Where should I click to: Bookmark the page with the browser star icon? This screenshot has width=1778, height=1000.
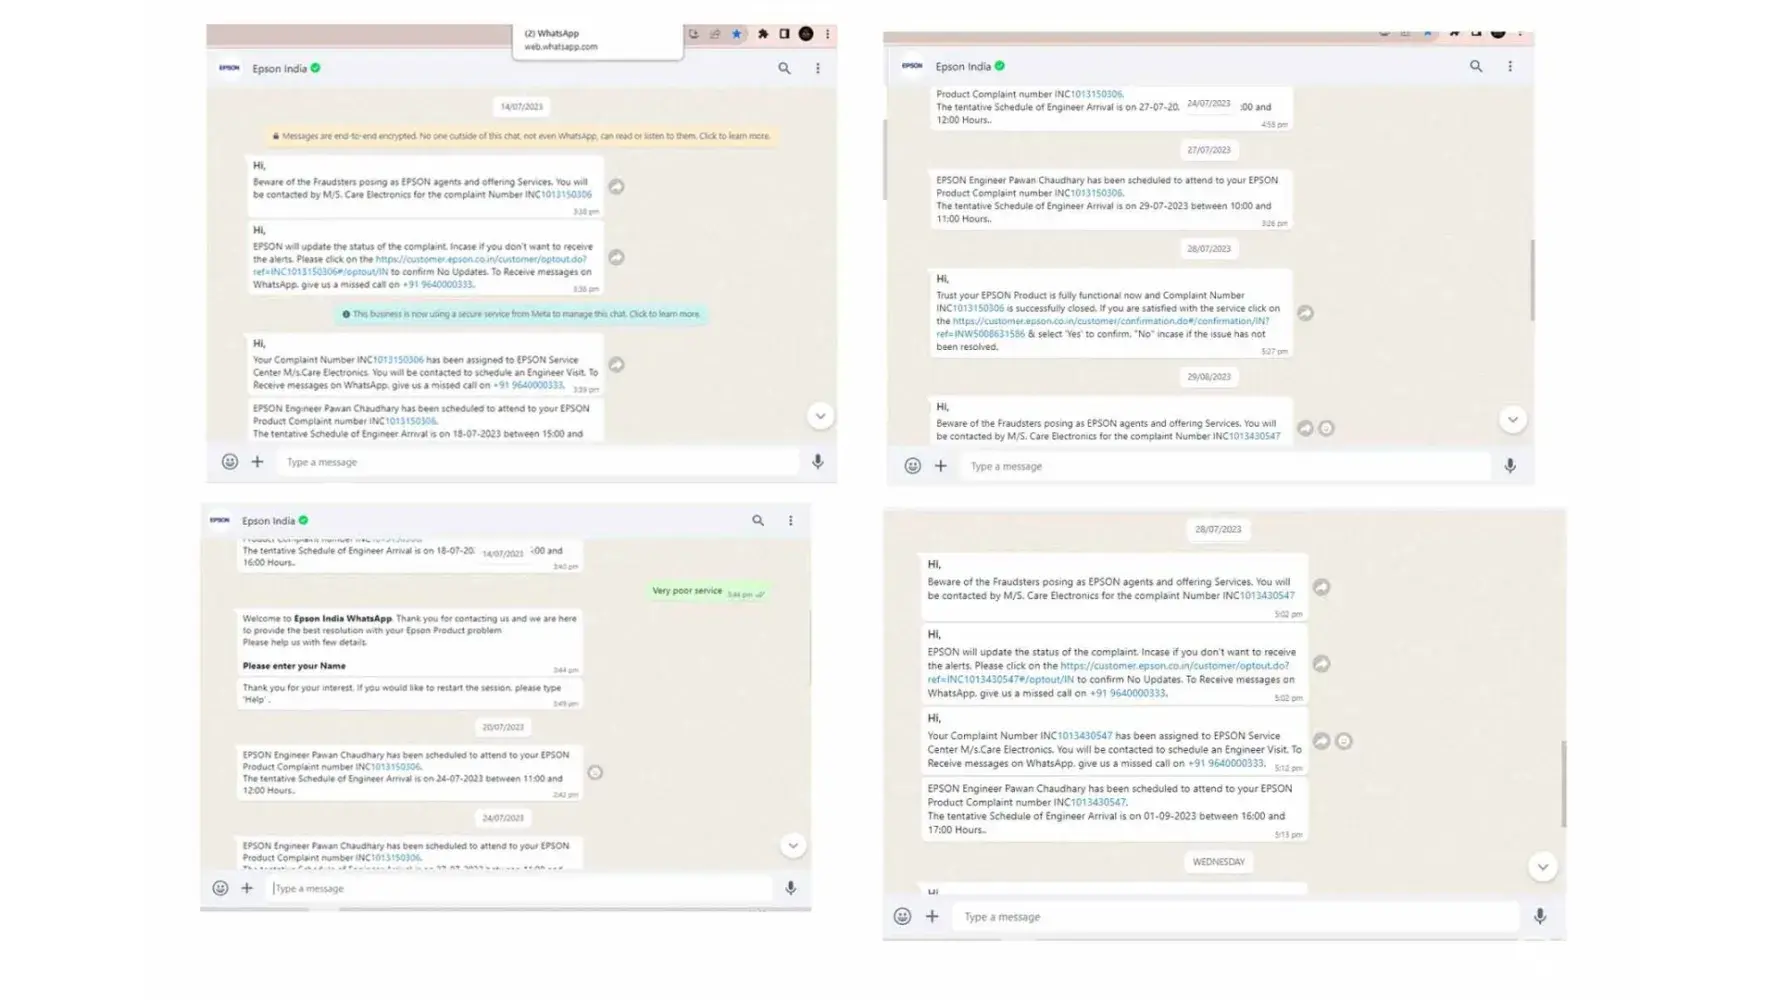(x=737, y=34)
